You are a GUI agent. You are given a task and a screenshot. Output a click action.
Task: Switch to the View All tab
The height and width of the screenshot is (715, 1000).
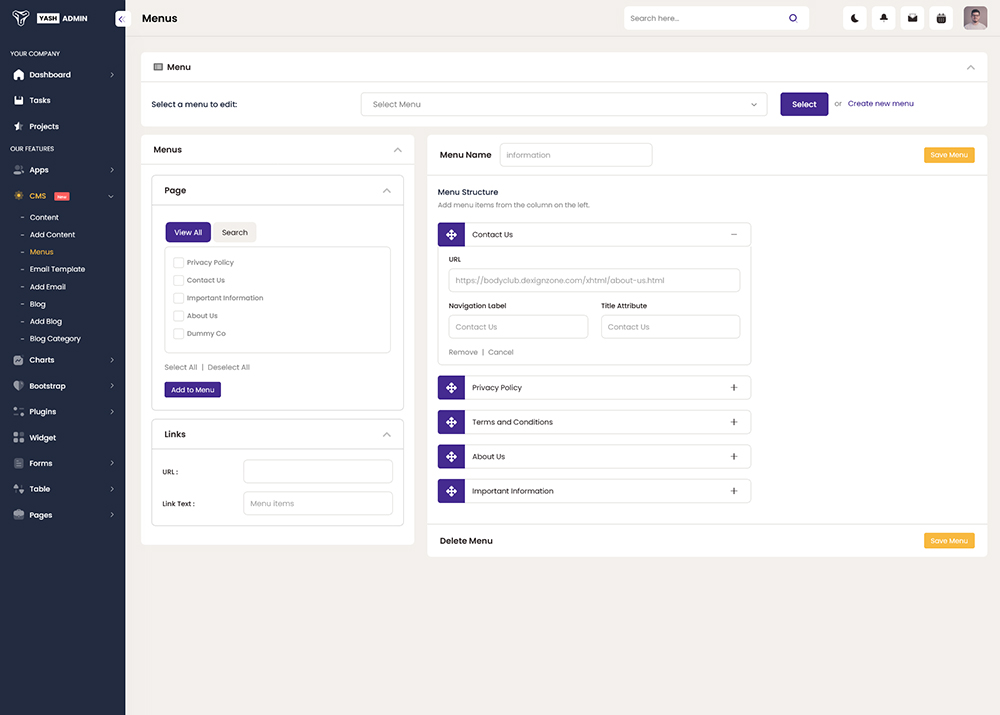pyautogui.click(x=188, y=232)
